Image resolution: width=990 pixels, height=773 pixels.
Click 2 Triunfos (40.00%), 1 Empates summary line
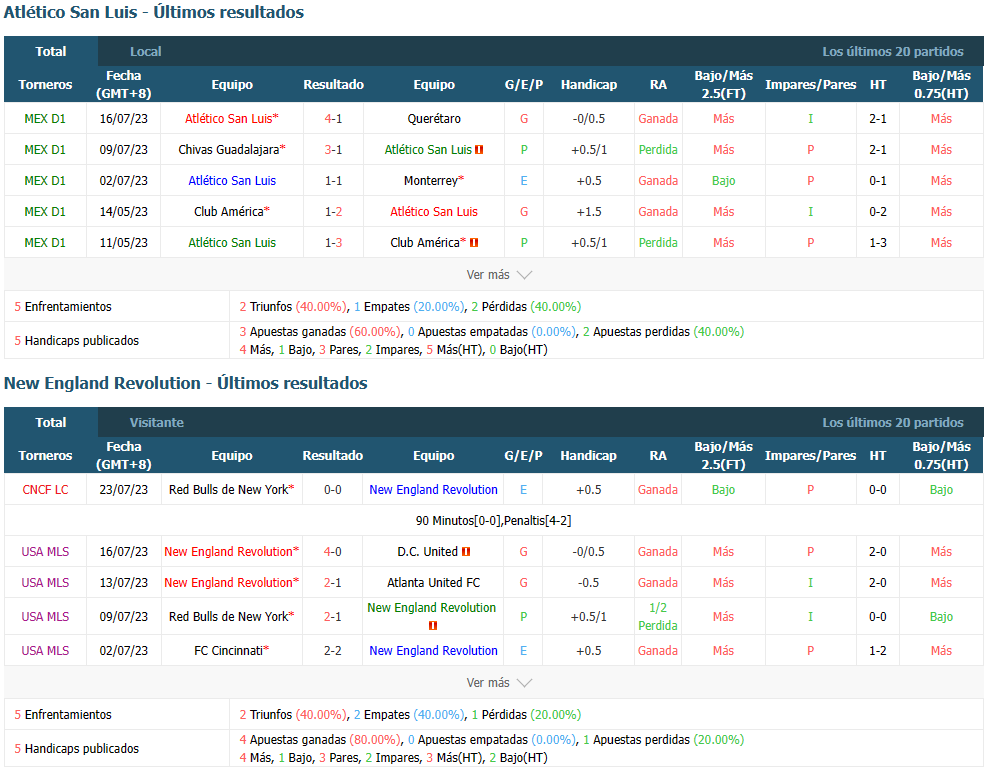410,306
